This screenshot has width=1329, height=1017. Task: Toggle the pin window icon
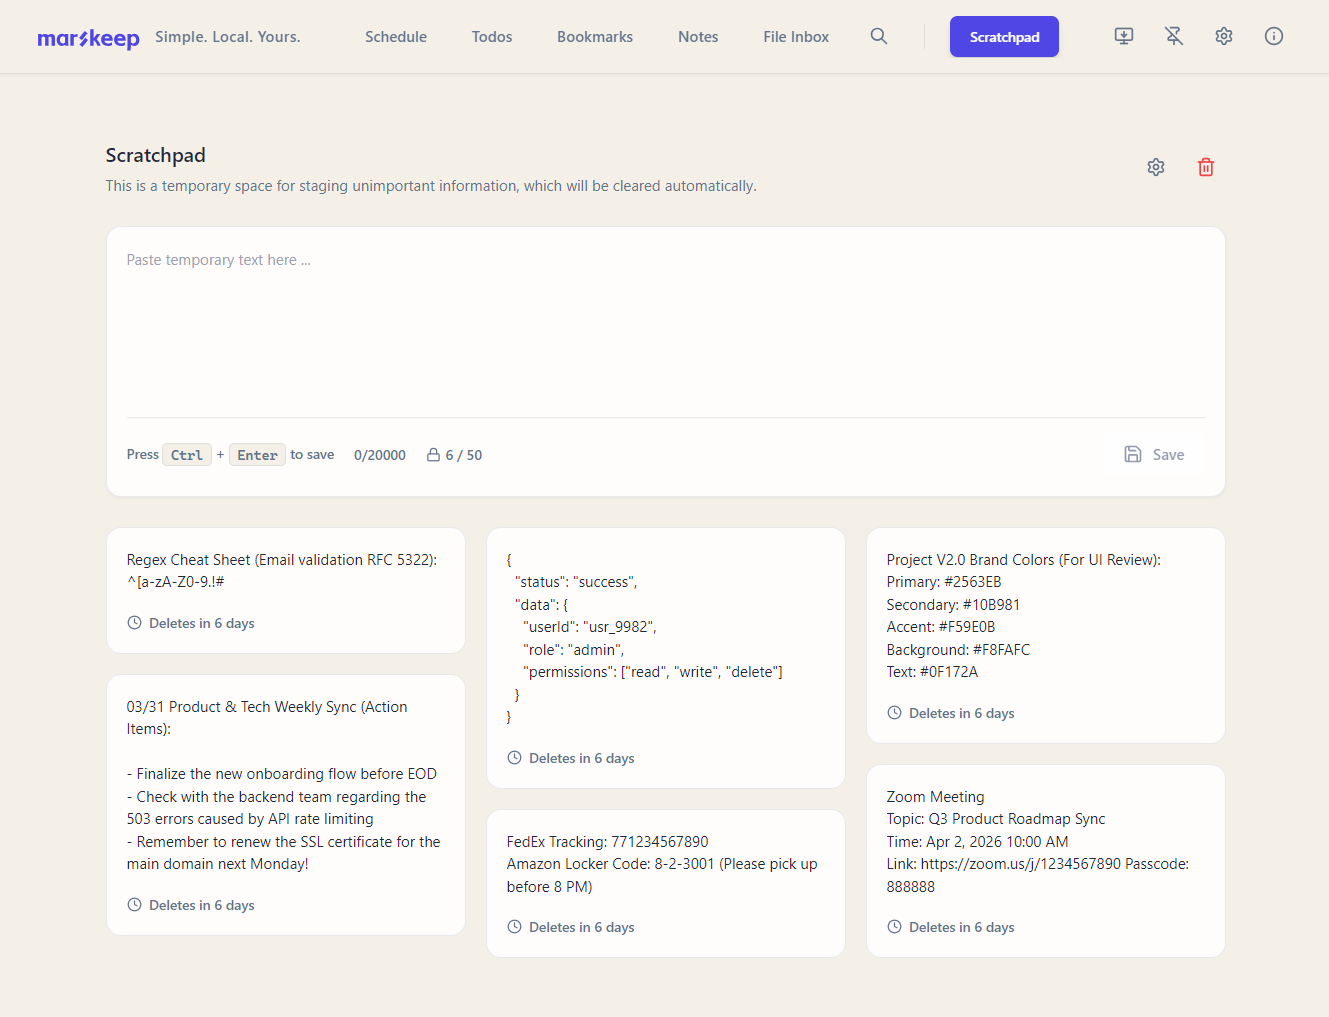[x=1174, y=36]
